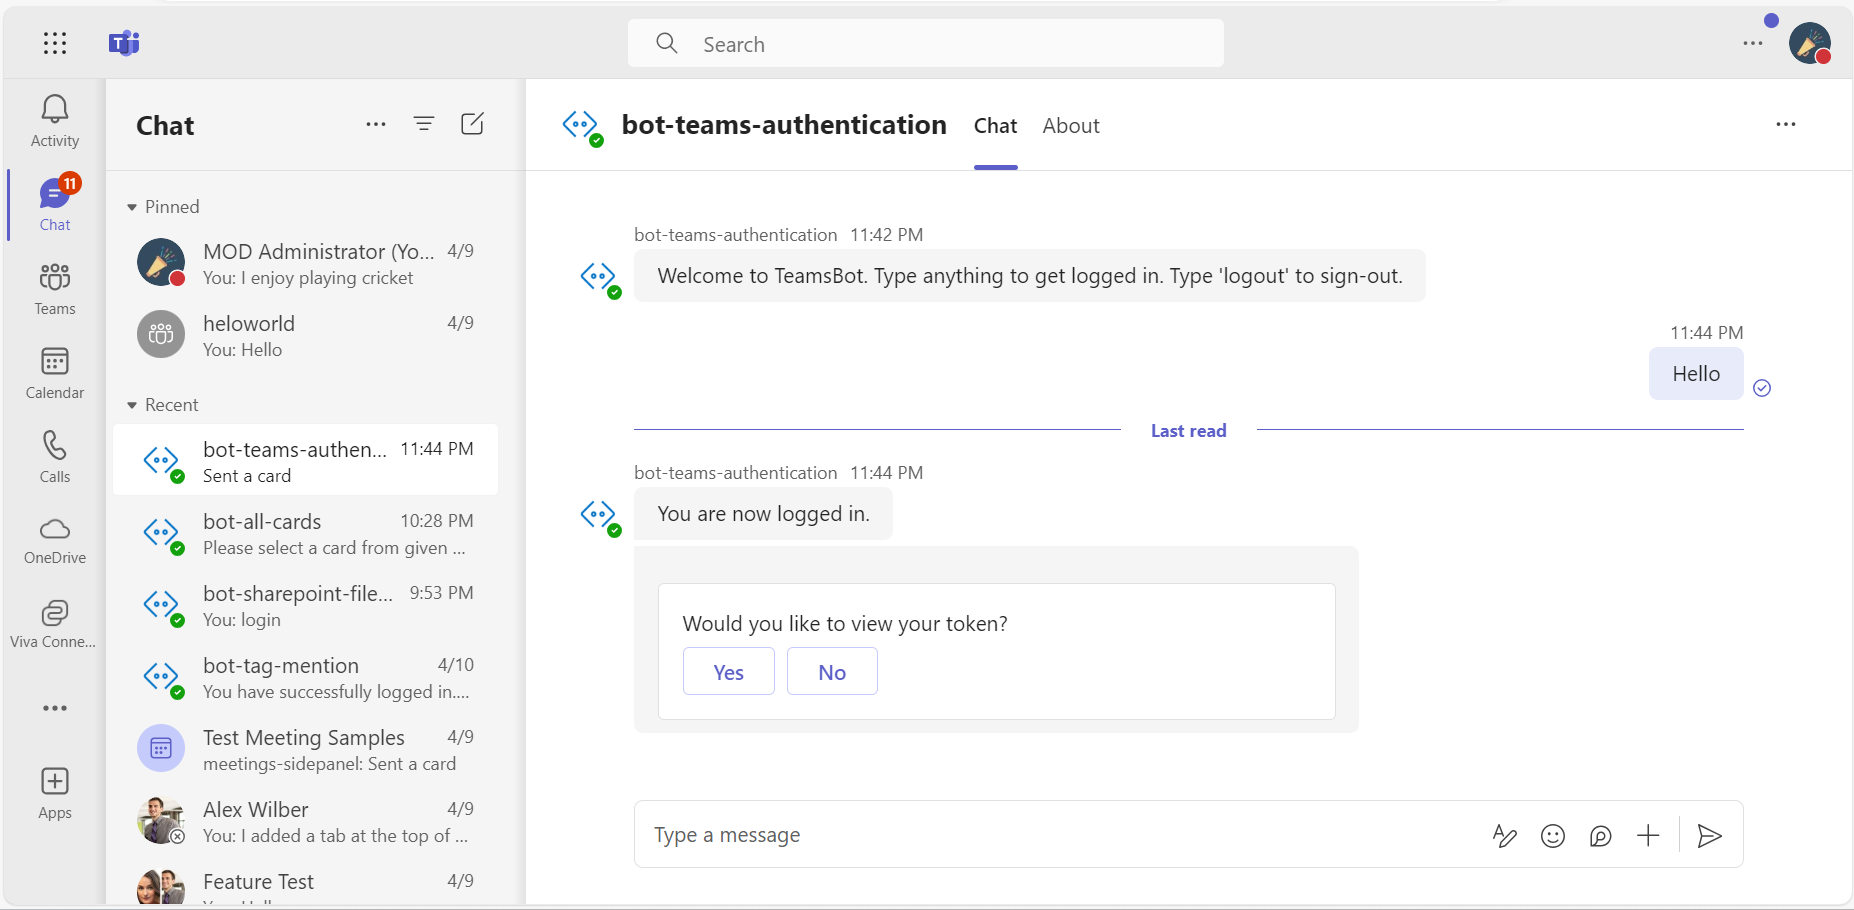Go to Teams in the sidebar
The image size is (1854, 910).
point(55,289)
